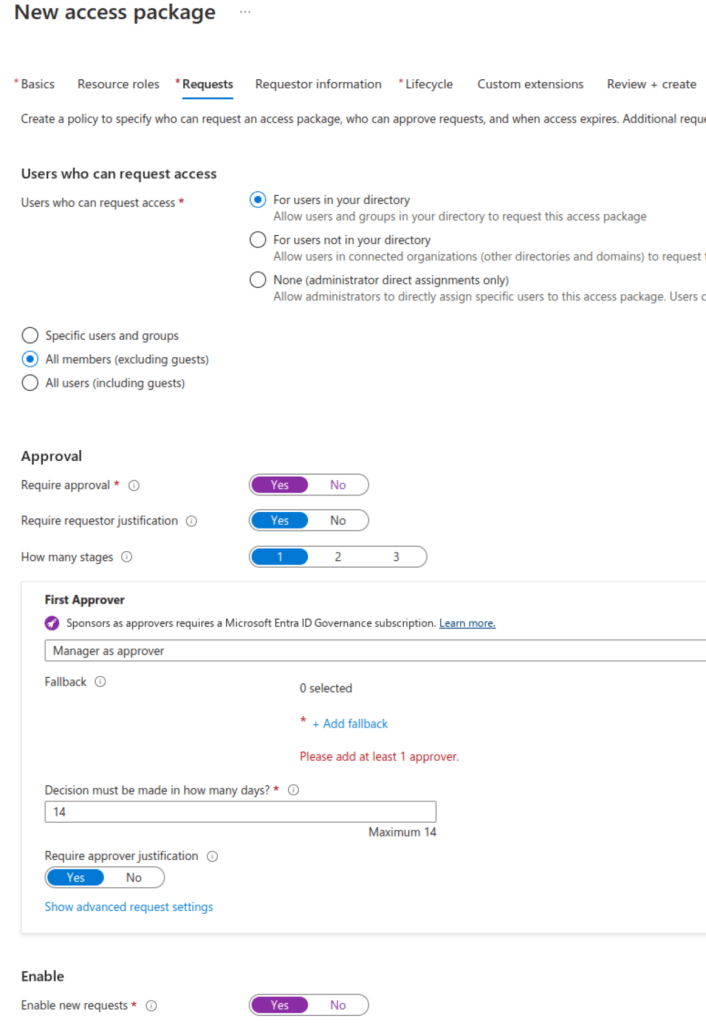Select 2 for number of approval stages
The width and height of the screenshot is (706, 1024).
tap(338, 557)
